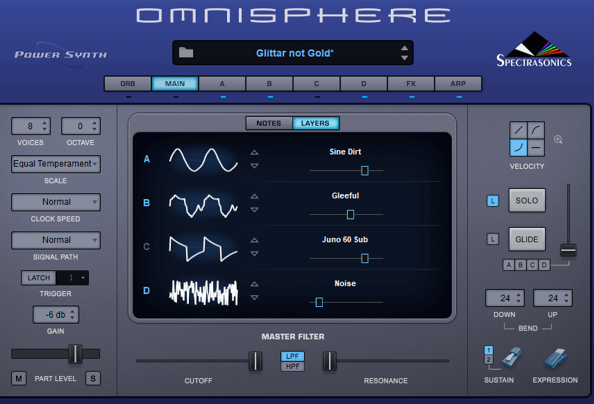
Task: Step to the previous patch with up arrow
Action: click(x=404, y=48)
